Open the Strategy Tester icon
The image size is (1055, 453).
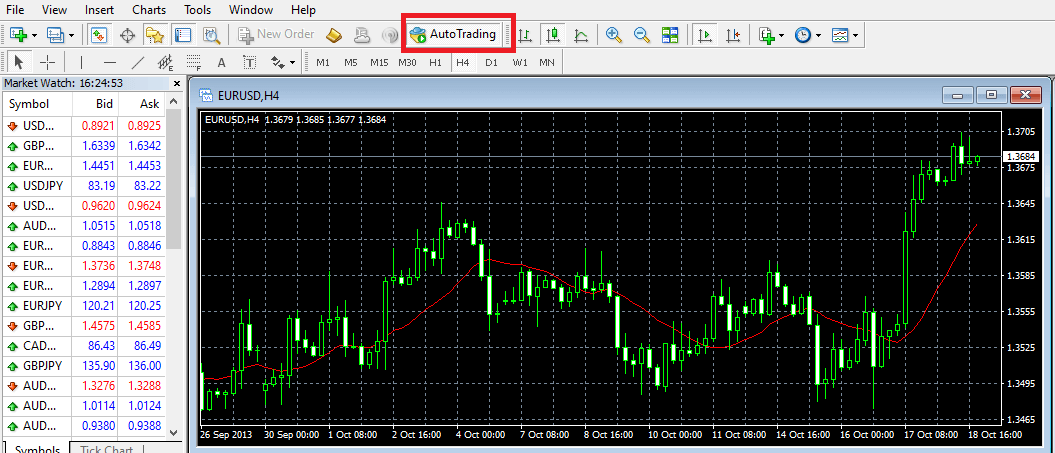pos(211,34)
